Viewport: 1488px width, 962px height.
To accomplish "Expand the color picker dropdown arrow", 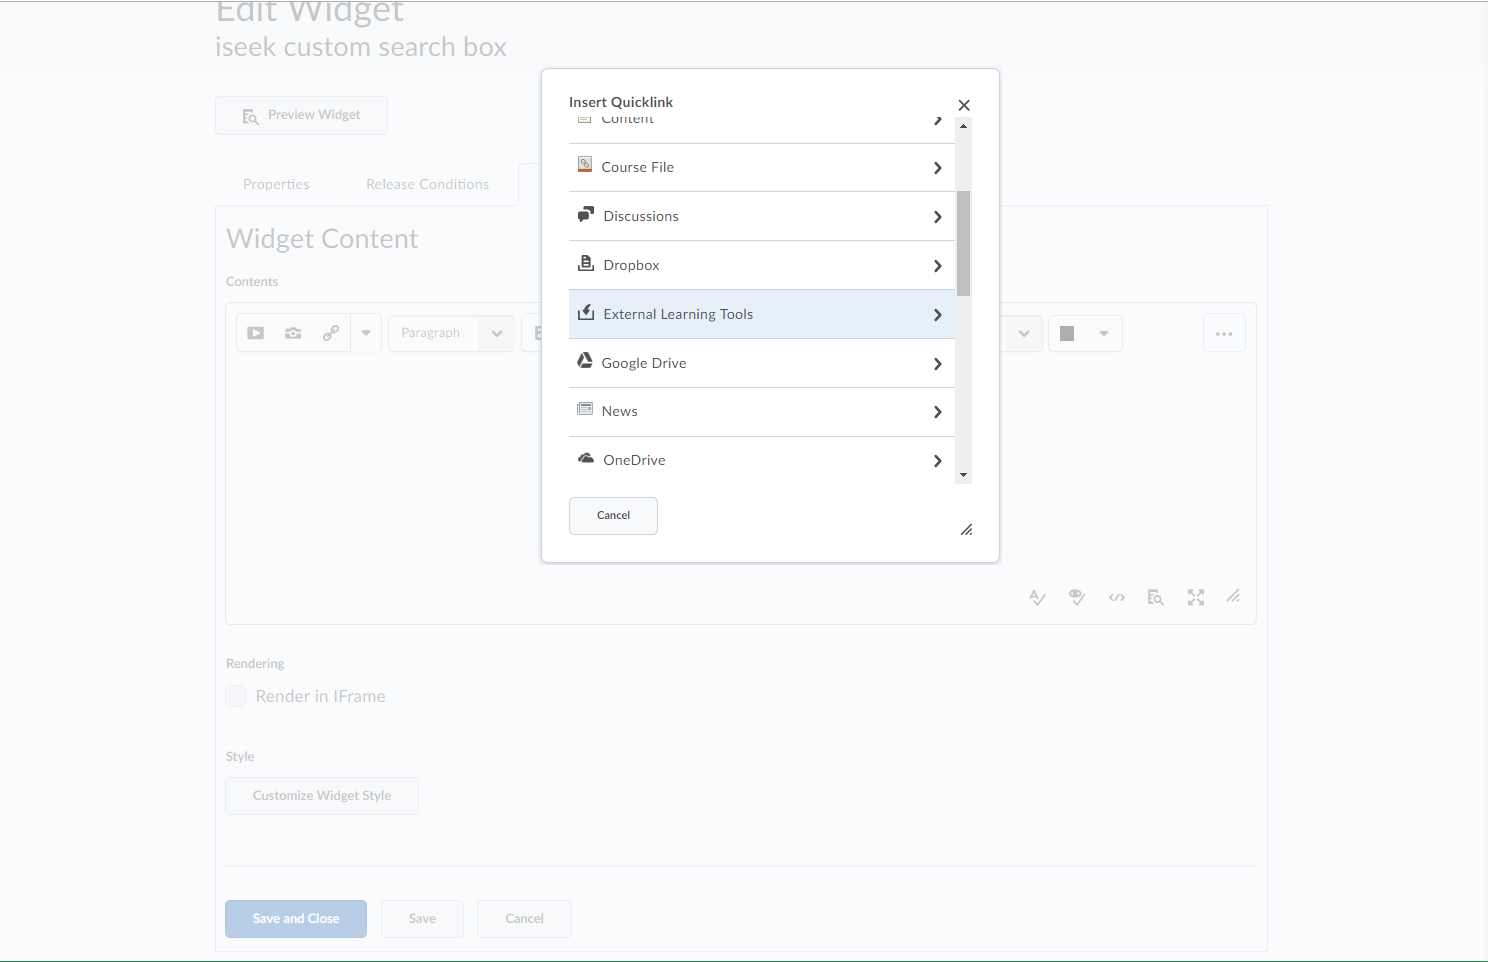I will [x=1104, y=333].
